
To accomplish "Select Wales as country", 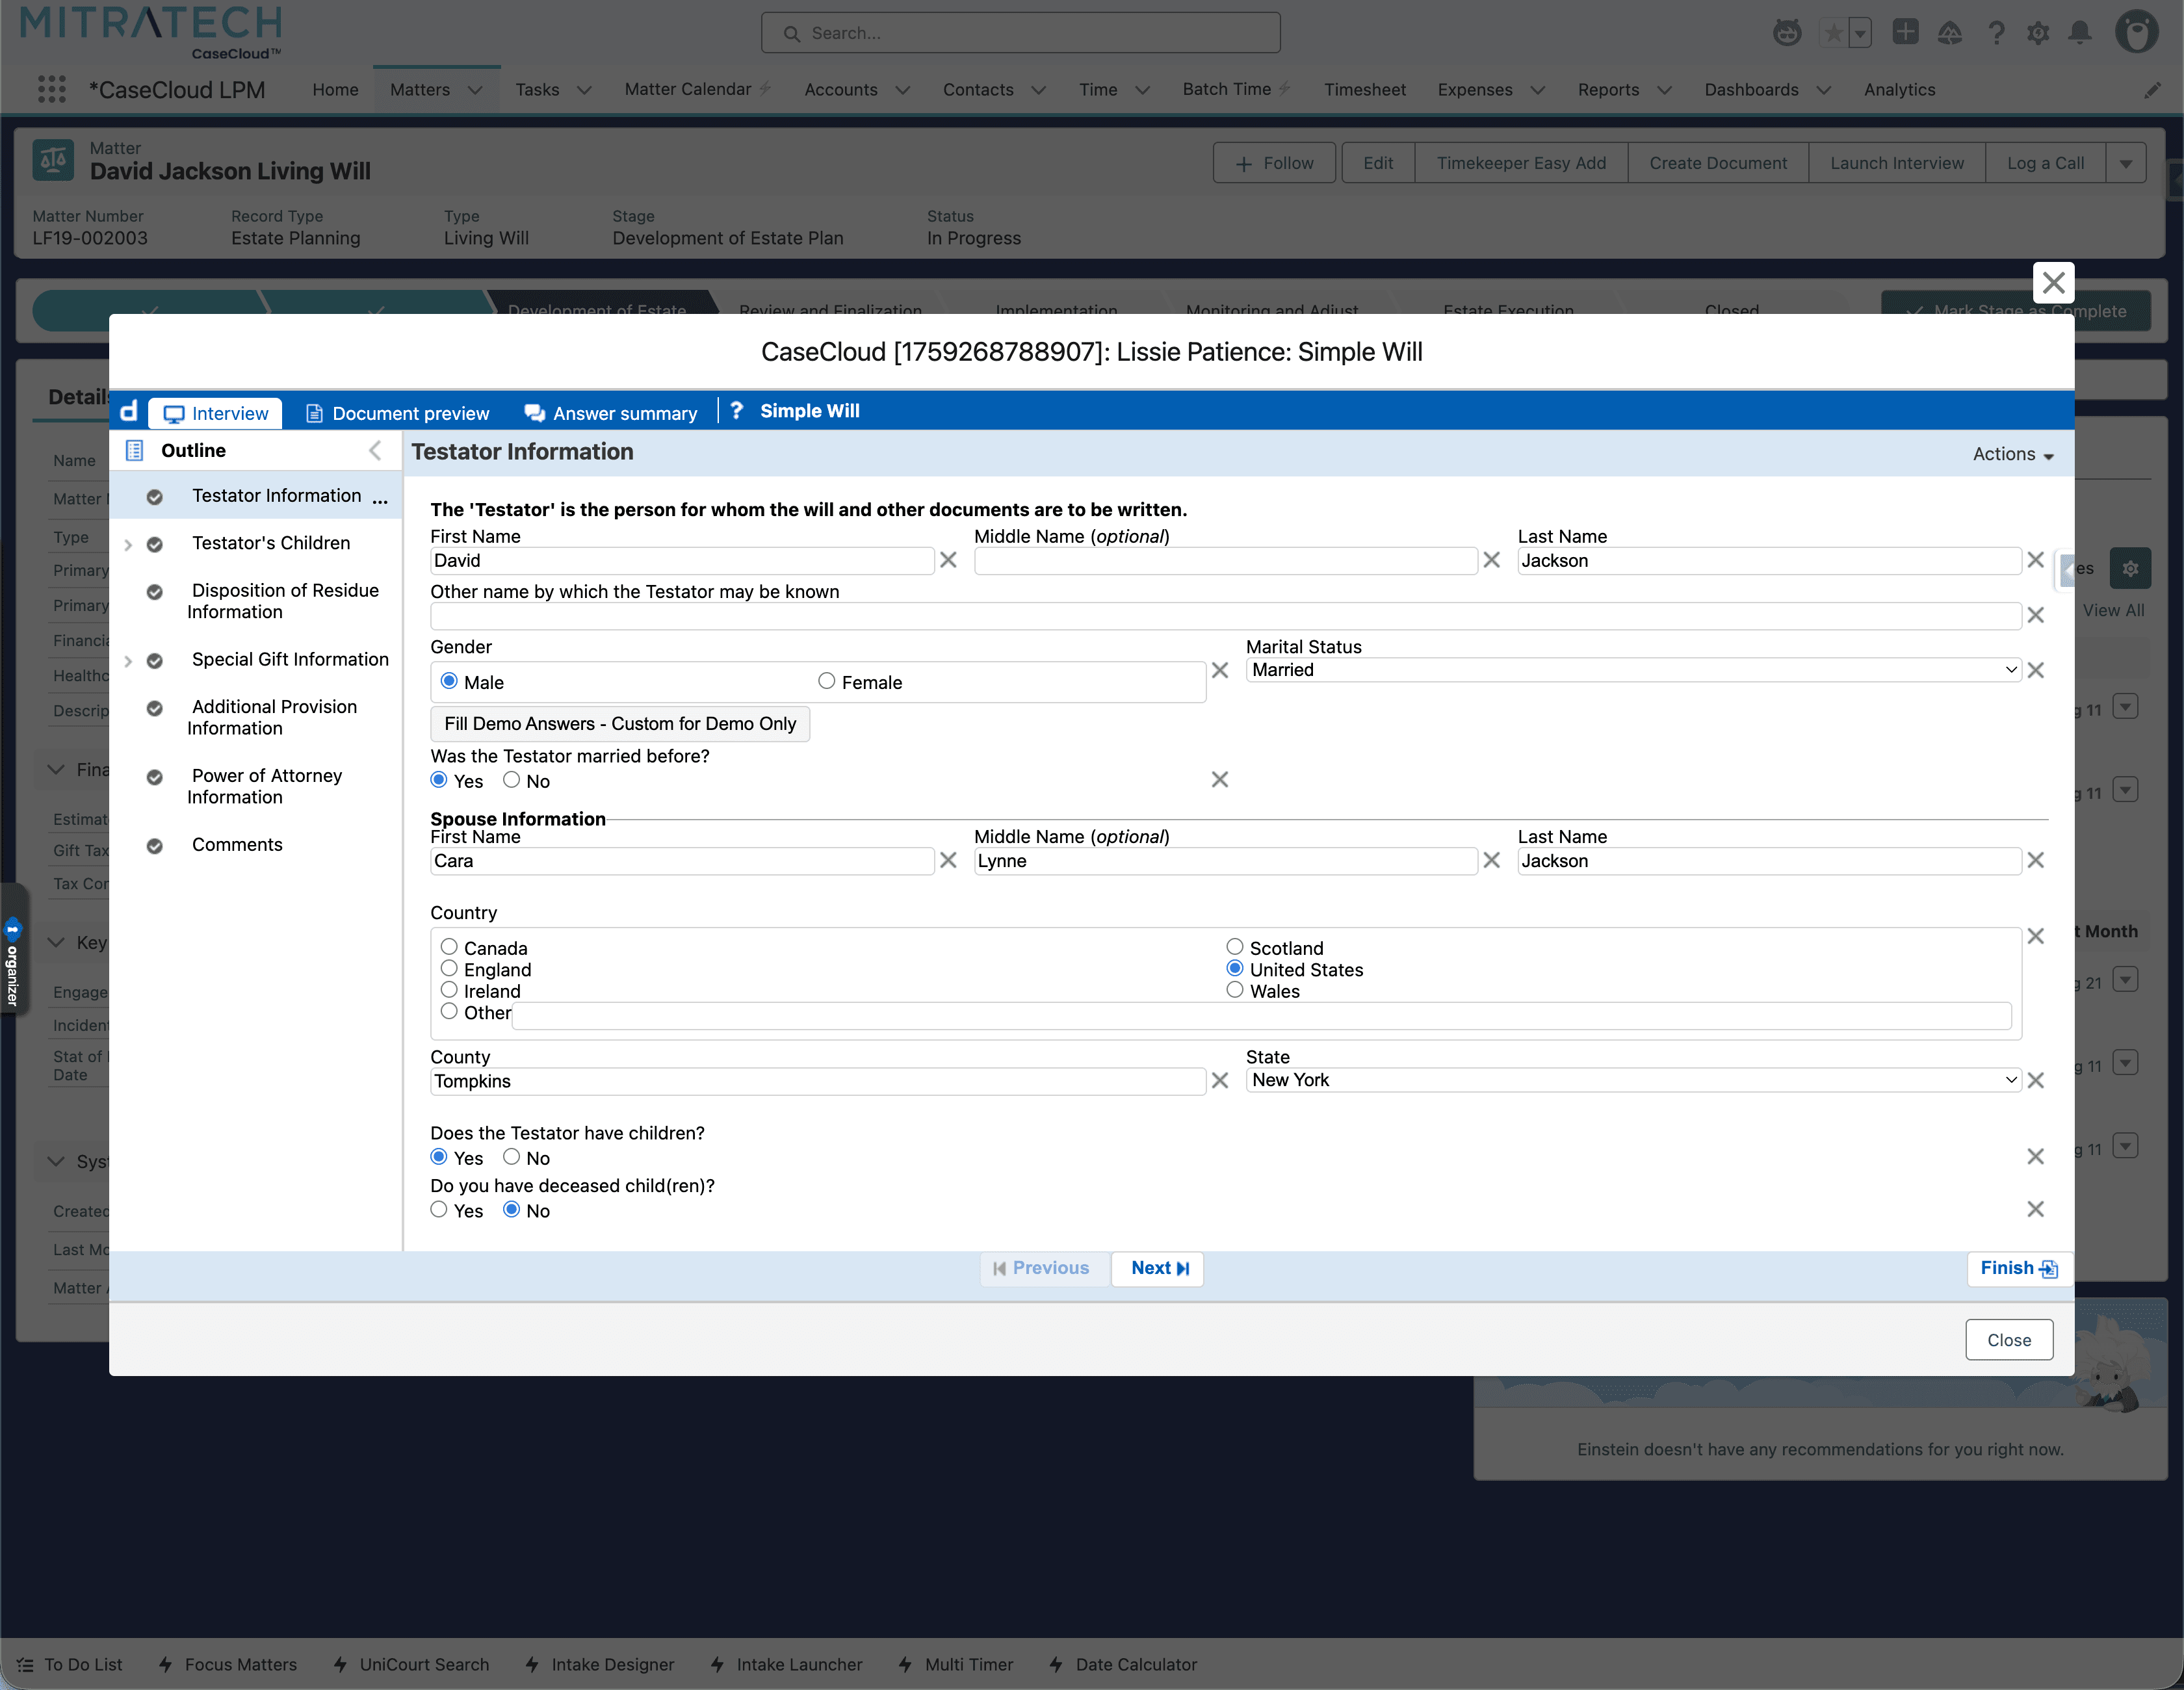I will [x=1235, y=990].
